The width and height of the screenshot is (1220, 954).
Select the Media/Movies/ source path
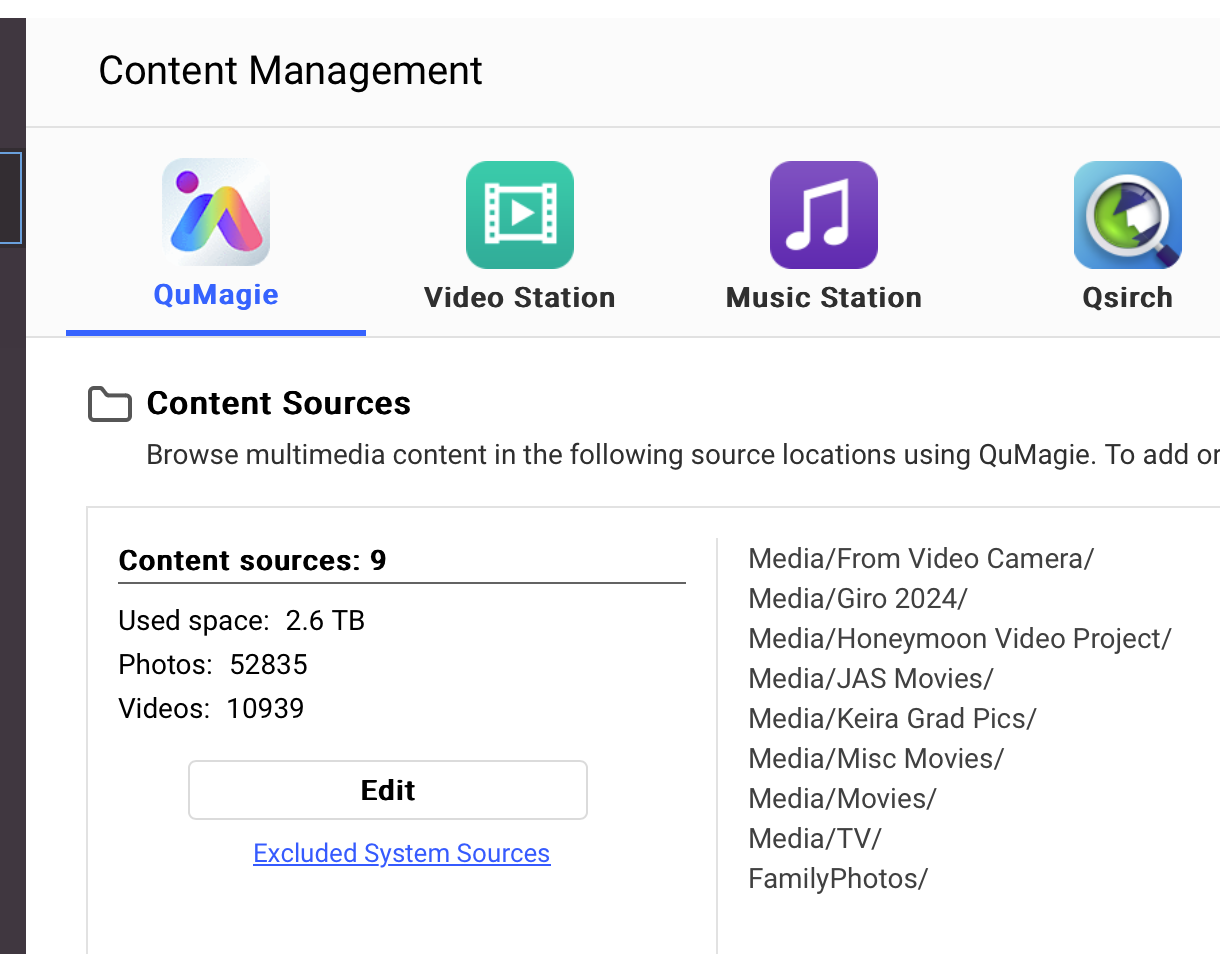(842, 798)
